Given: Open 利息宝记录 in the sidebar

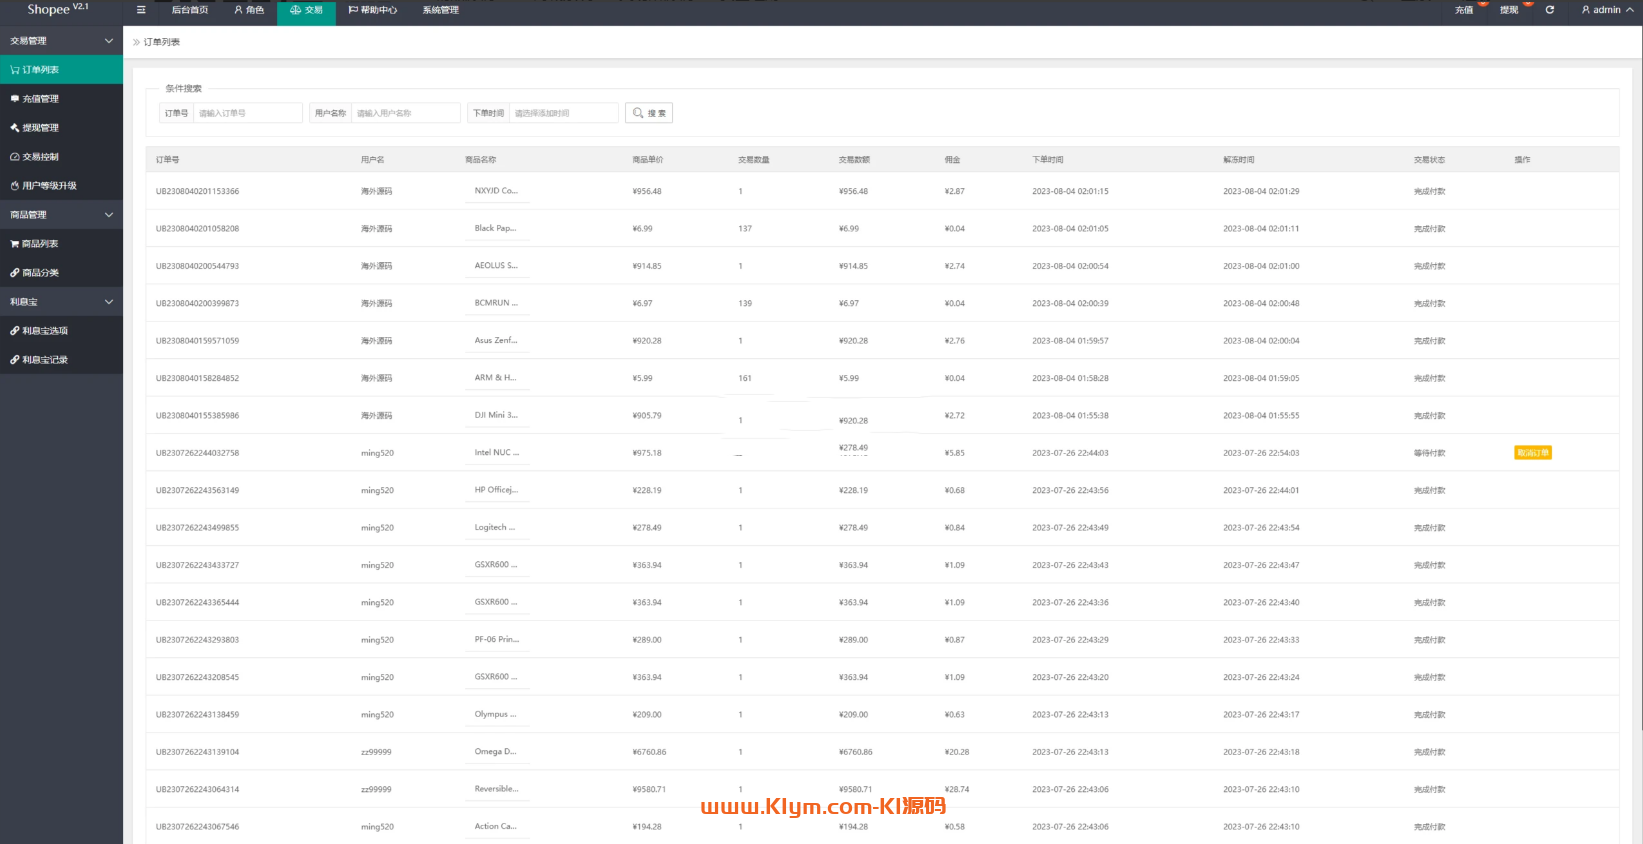Looking at the screenshot, I should pos(45,360).
